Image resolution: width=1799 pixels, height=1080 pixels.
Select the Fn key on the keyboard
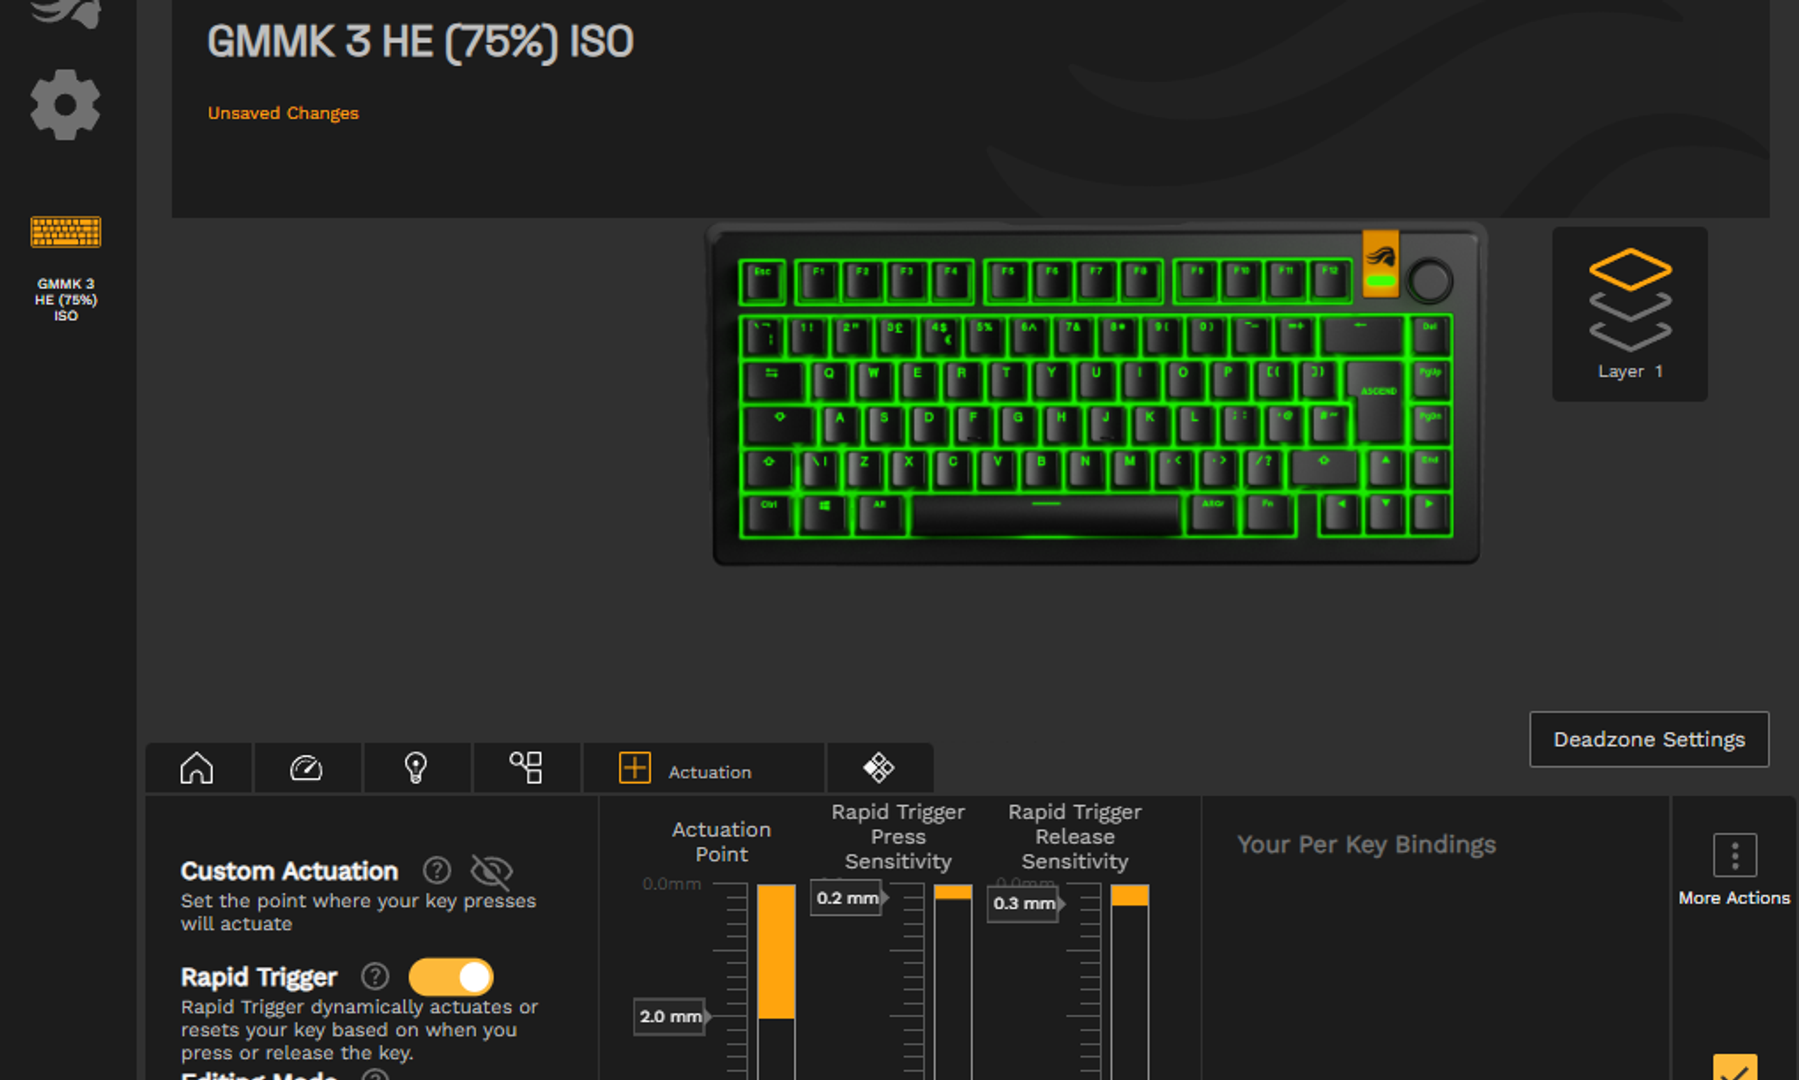click(x=1267, y=514)
